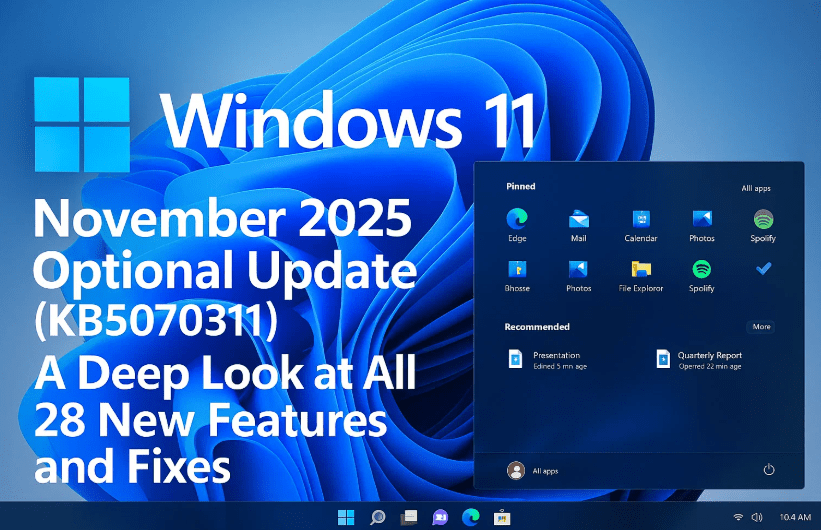Click the blue checkmark pinned icon
This screenshot has height=530, width=821.
[763, 268]
